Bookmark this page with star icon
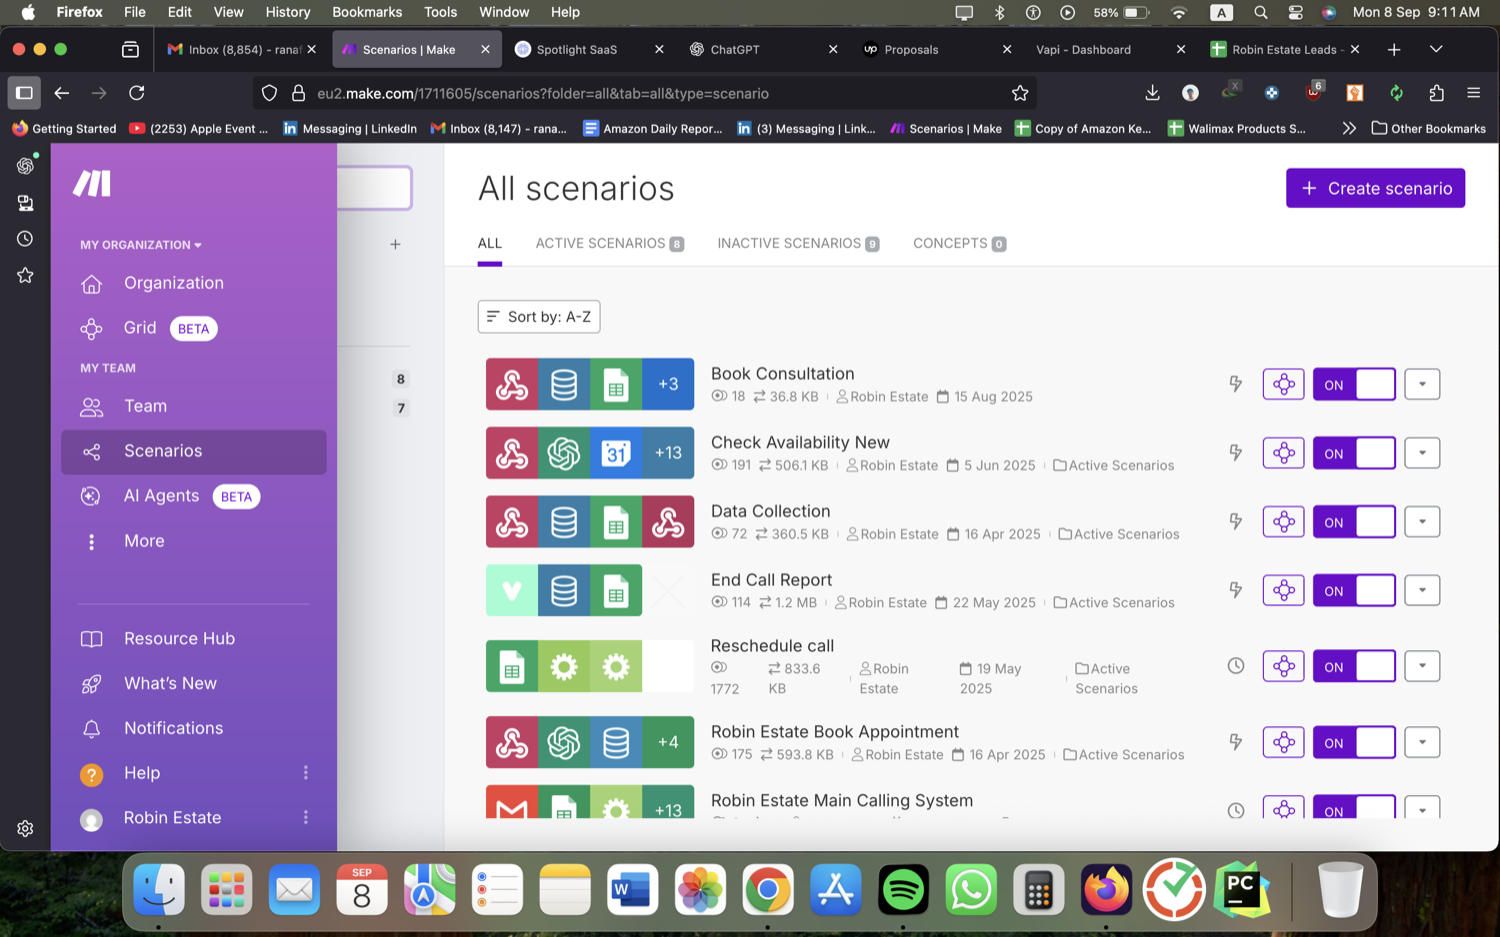The height and width of the screenshot is (937, 1500). (x=1020, y=93)
